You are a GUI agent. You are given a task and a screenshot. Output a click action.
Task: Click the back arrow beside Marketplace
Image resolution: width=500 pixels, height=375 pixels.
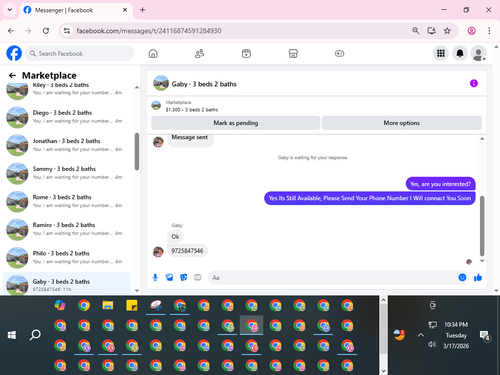[x=12, y=75]
